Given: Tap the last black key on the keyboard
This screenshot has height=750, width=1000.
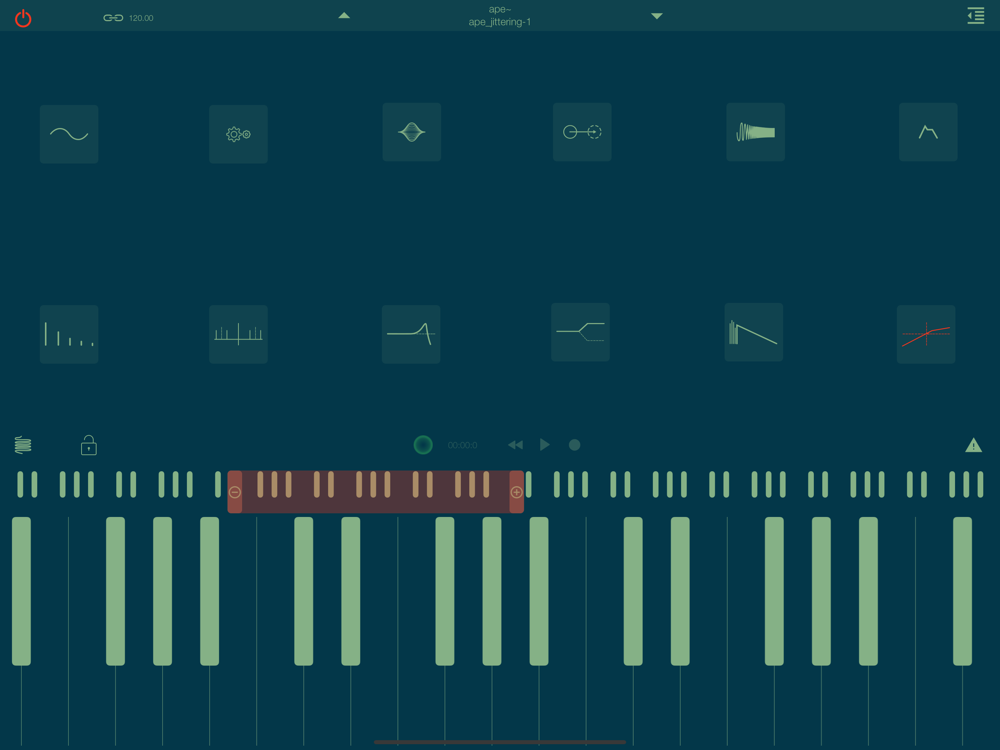Looking at the screenshot, I should [962, 591].
